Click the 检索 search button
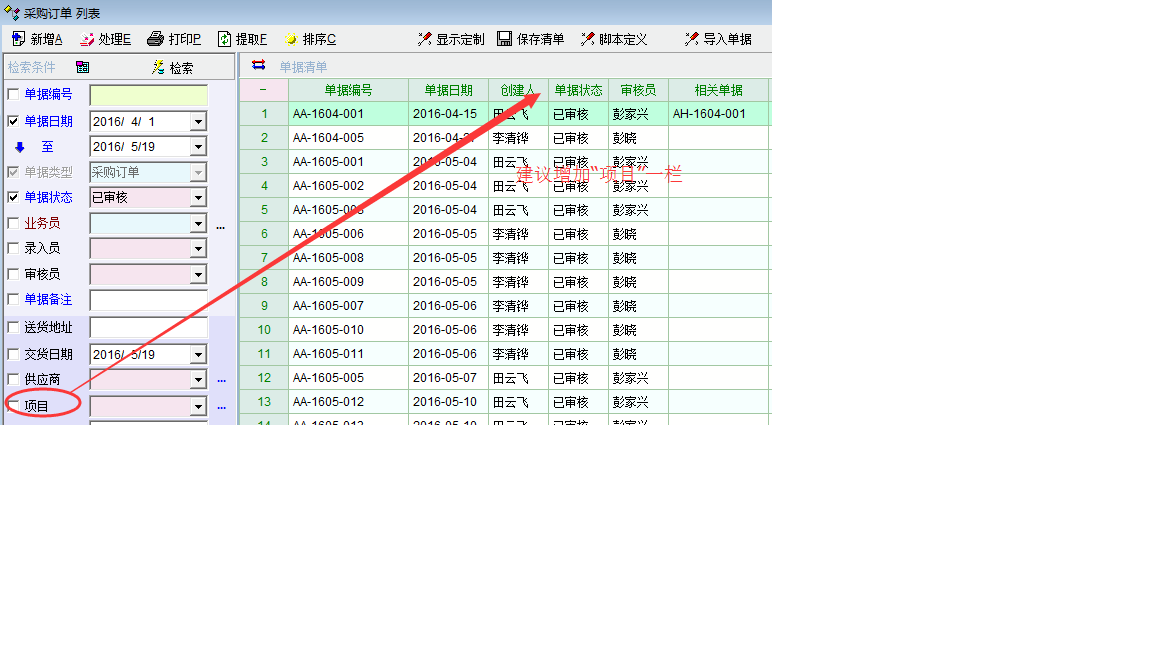1152x648 pixels. tap(172, 68)
